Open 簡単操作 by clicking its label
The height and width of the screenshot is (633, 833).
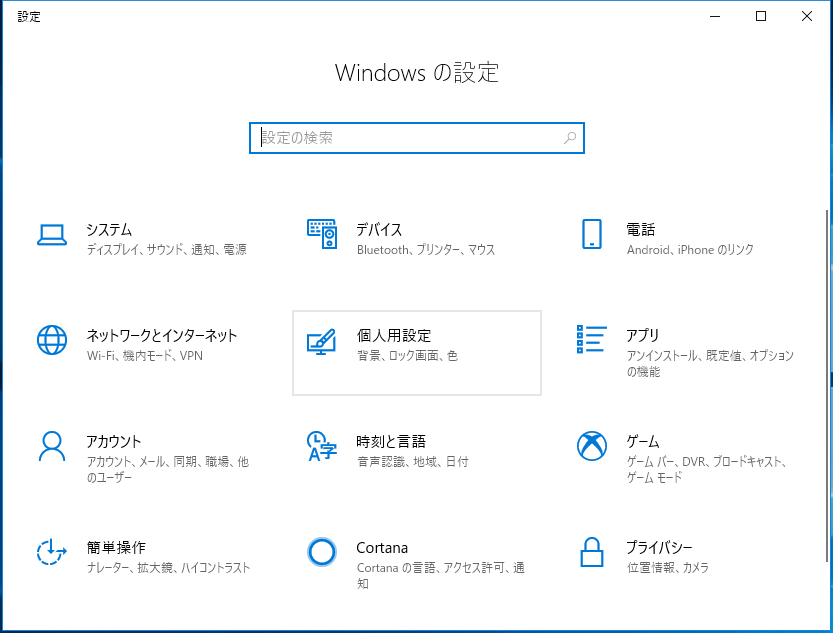[x=117, y=547]
